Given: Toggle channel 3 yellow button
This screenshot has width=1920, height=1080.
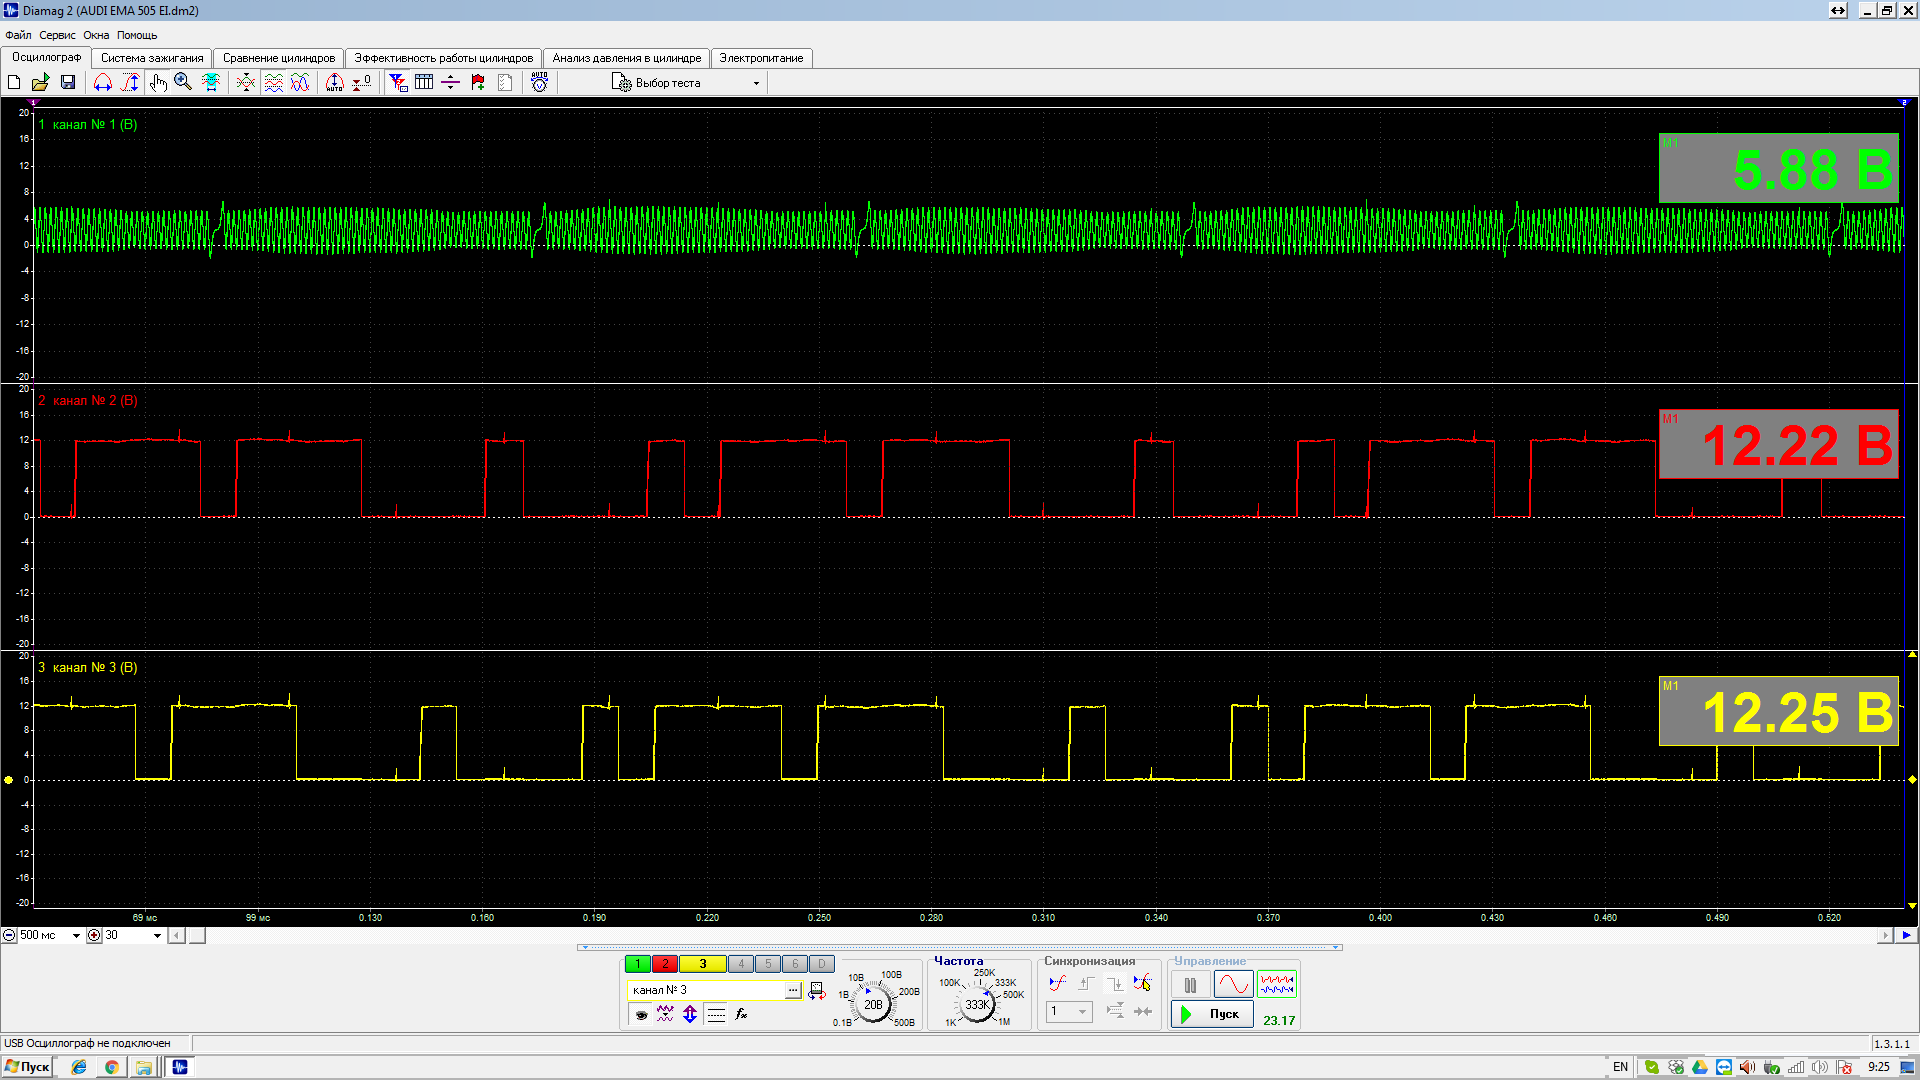Looking at the screenshot, I should click(x=703, y=964).
